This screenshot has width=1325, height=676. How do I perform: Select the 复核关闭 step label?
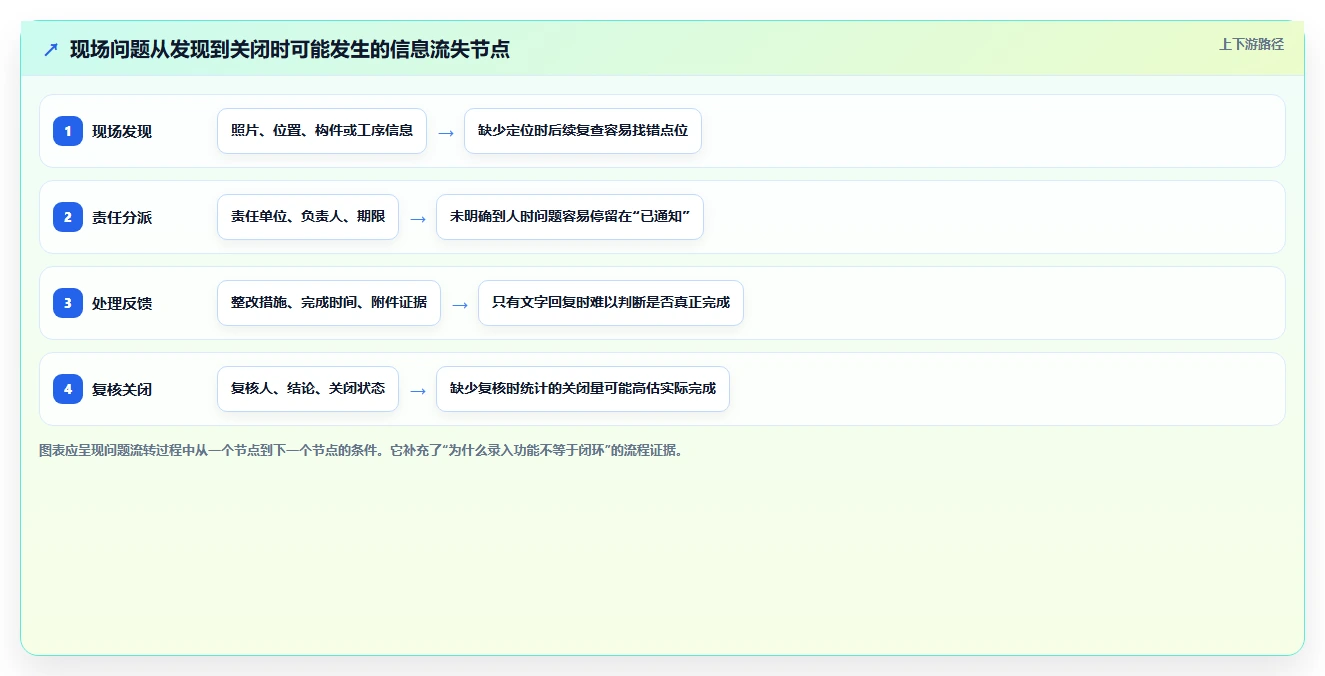(122, 389)
